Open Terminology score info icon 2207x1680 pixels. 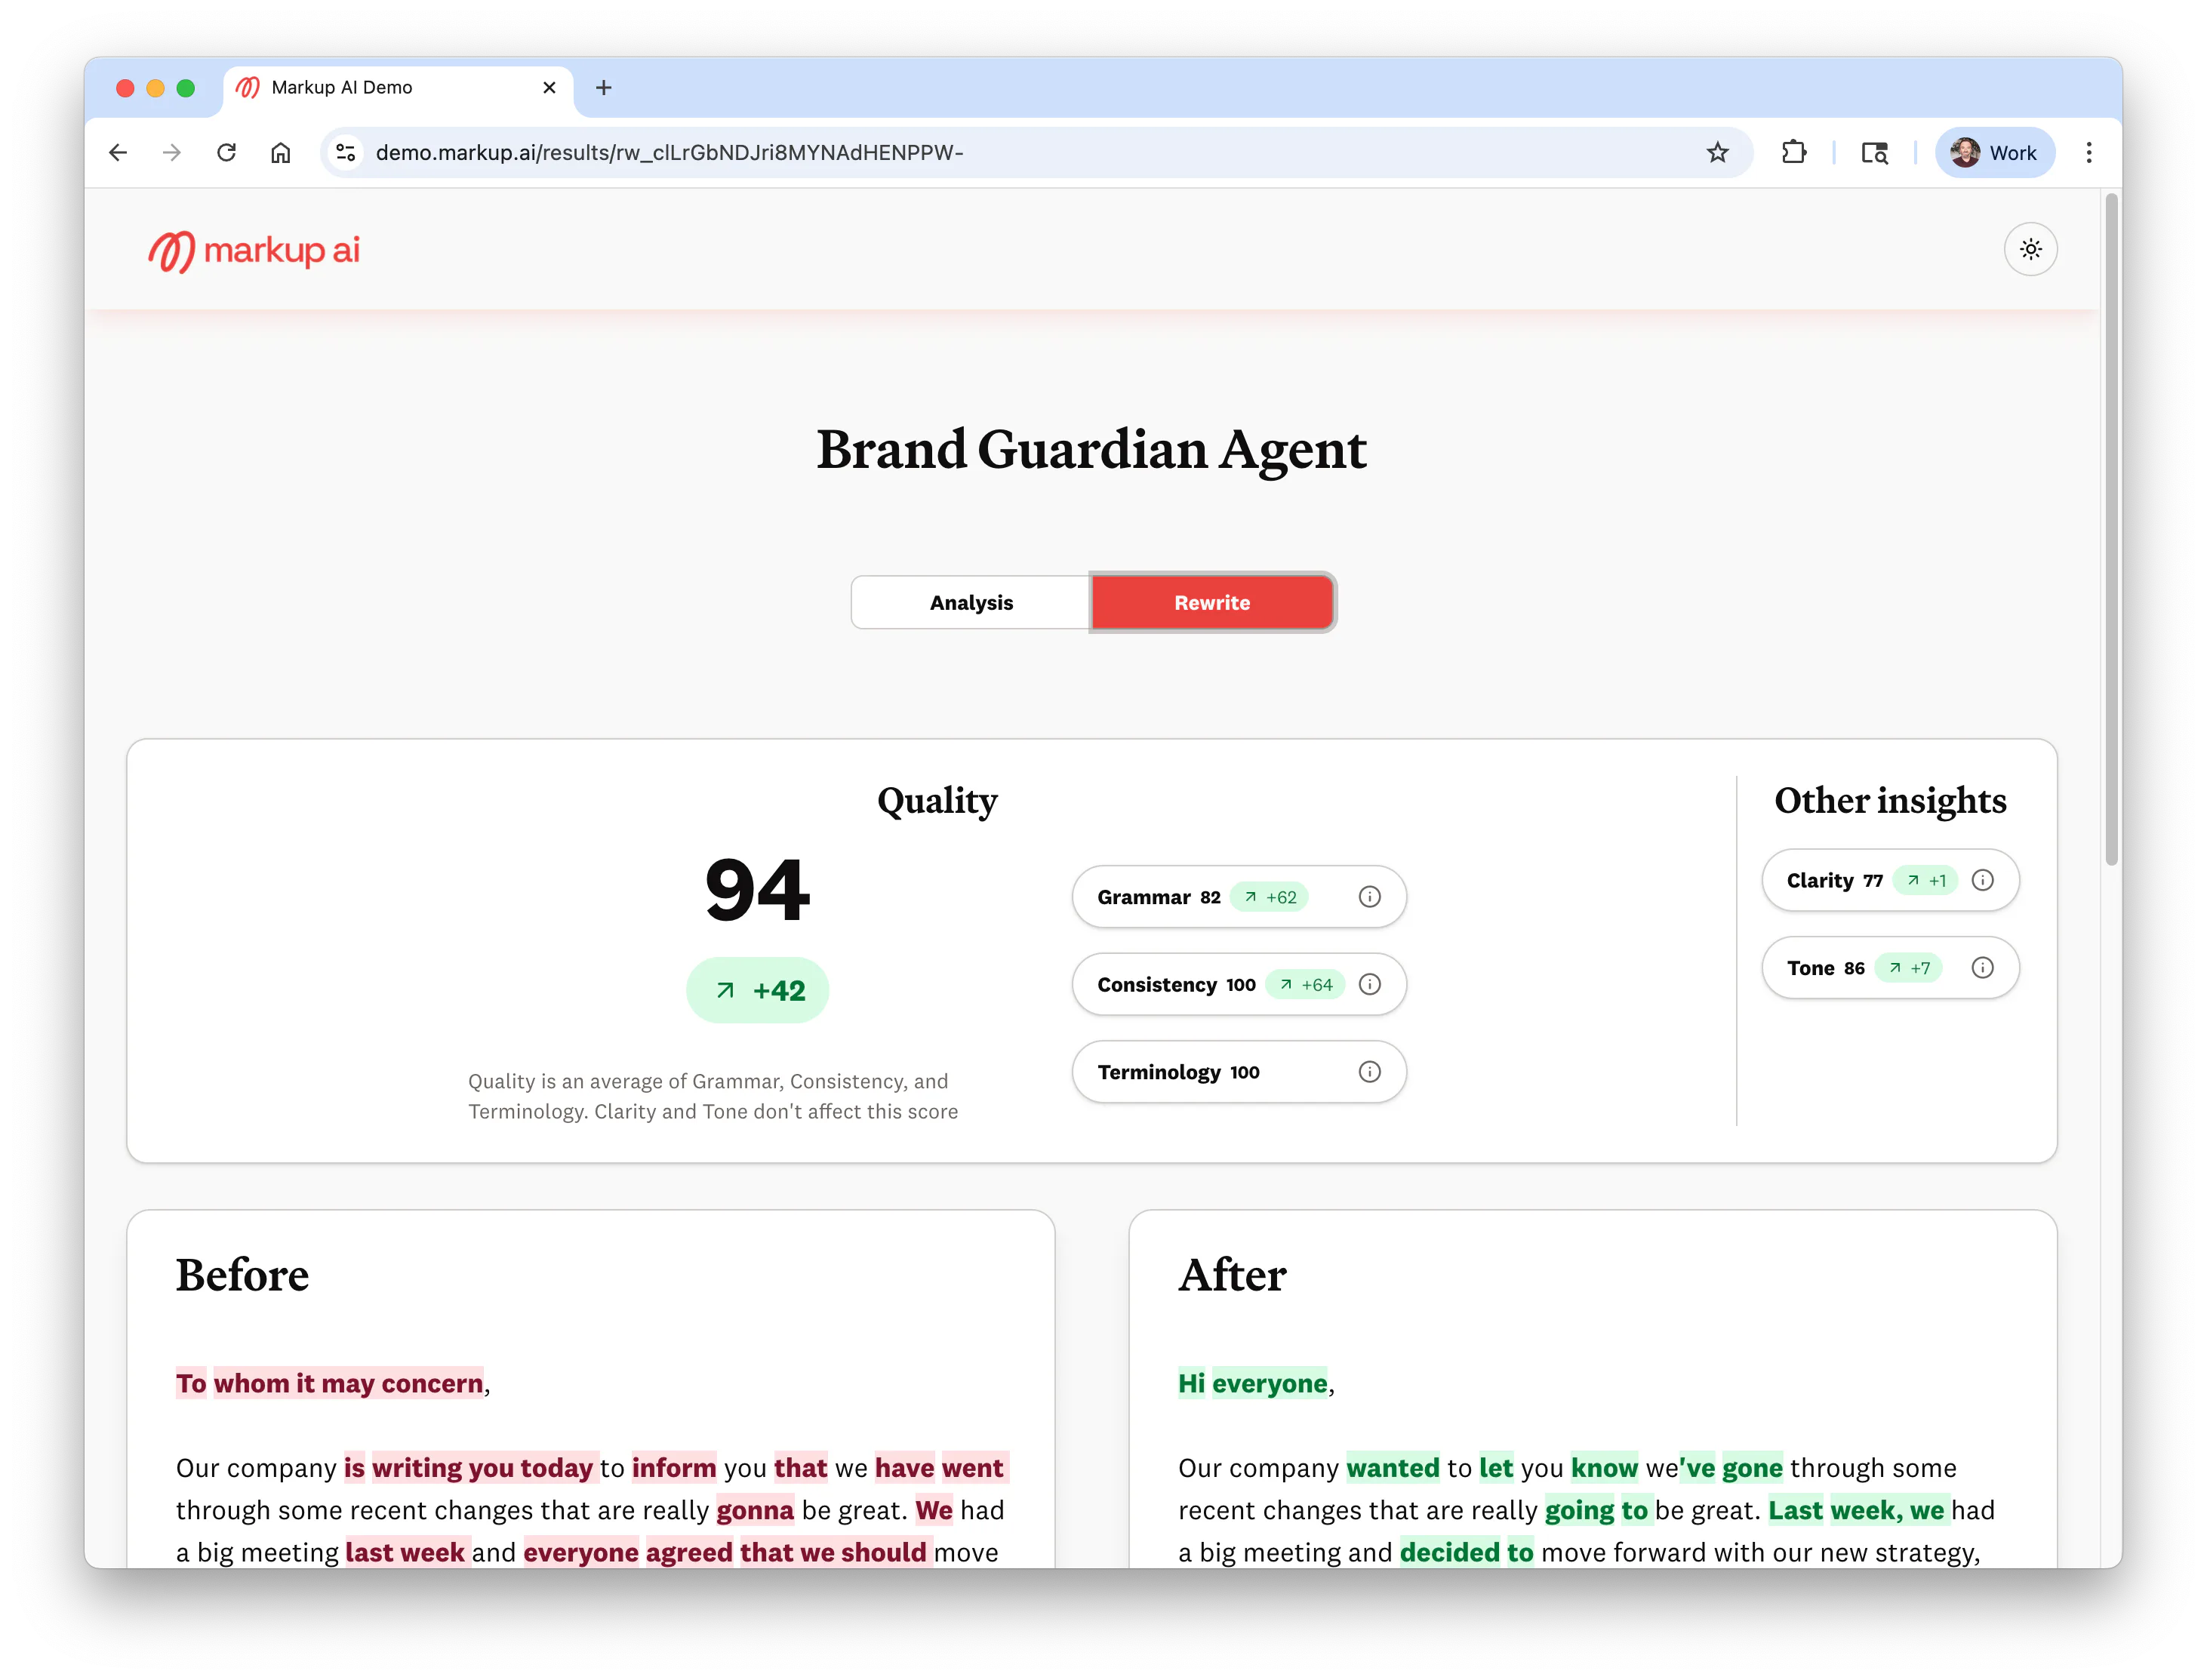point(1369,1072)
